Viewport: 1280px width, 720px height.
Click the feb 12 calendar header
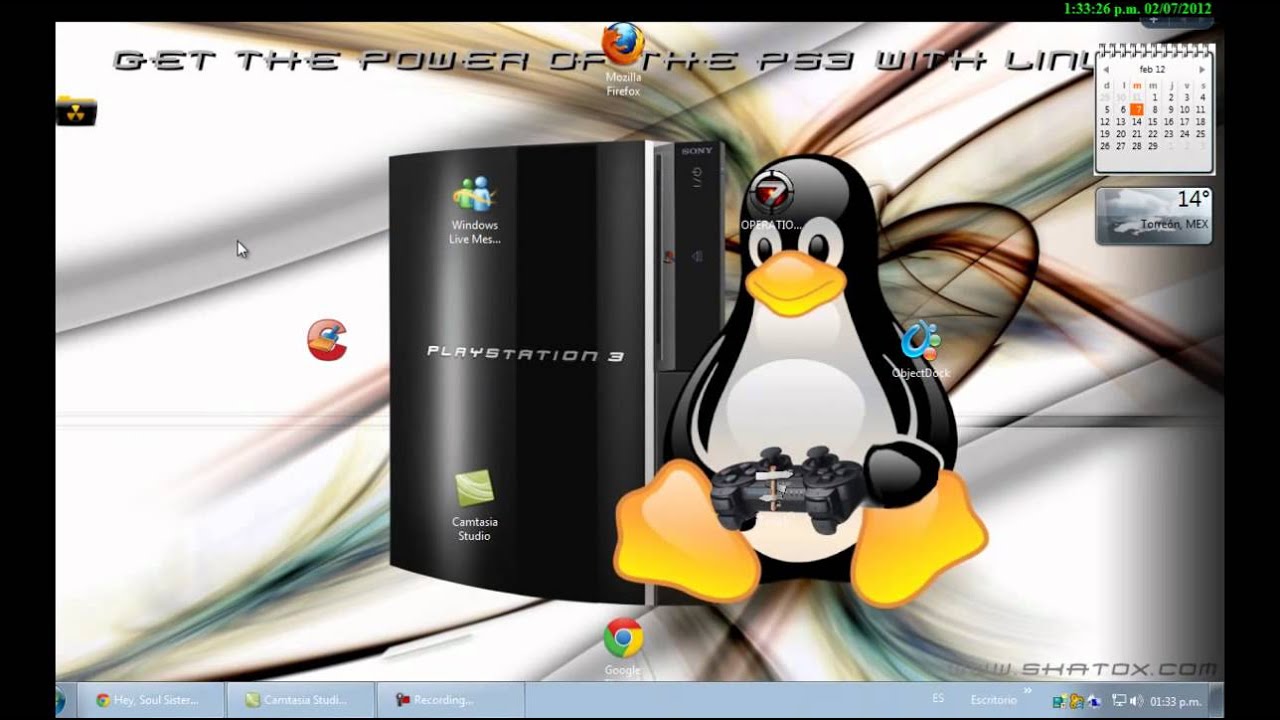click(x=1152, y=70)
